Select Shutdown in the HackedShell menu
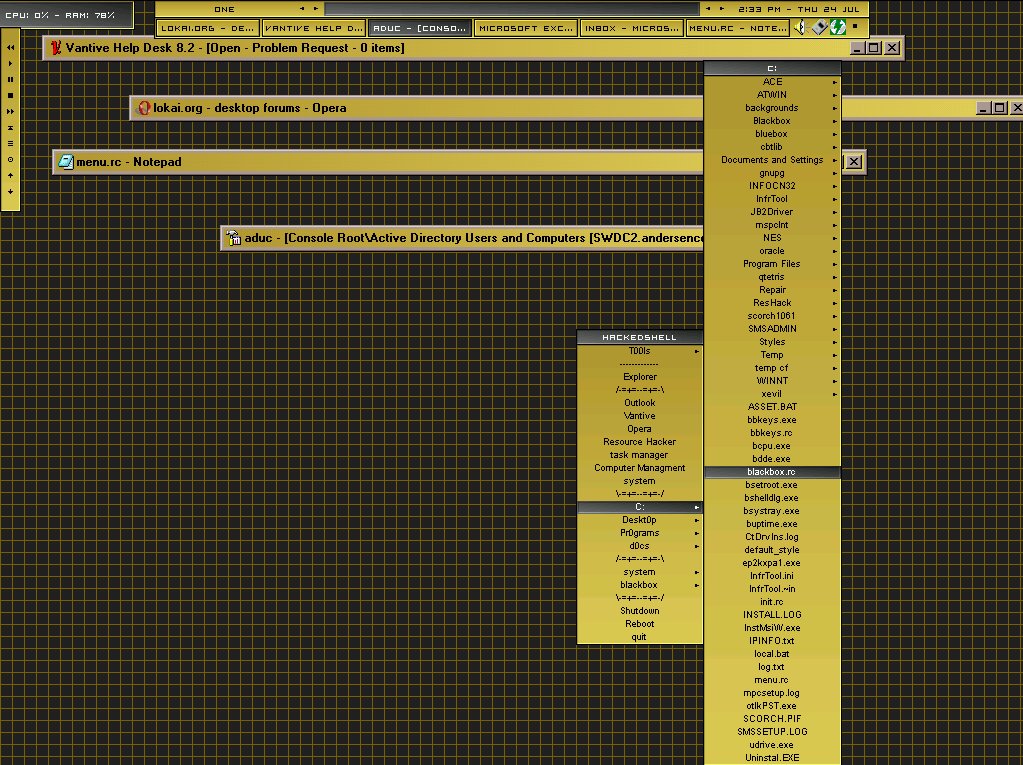Viewport: 1023px width, 765px height. point(639,611)
